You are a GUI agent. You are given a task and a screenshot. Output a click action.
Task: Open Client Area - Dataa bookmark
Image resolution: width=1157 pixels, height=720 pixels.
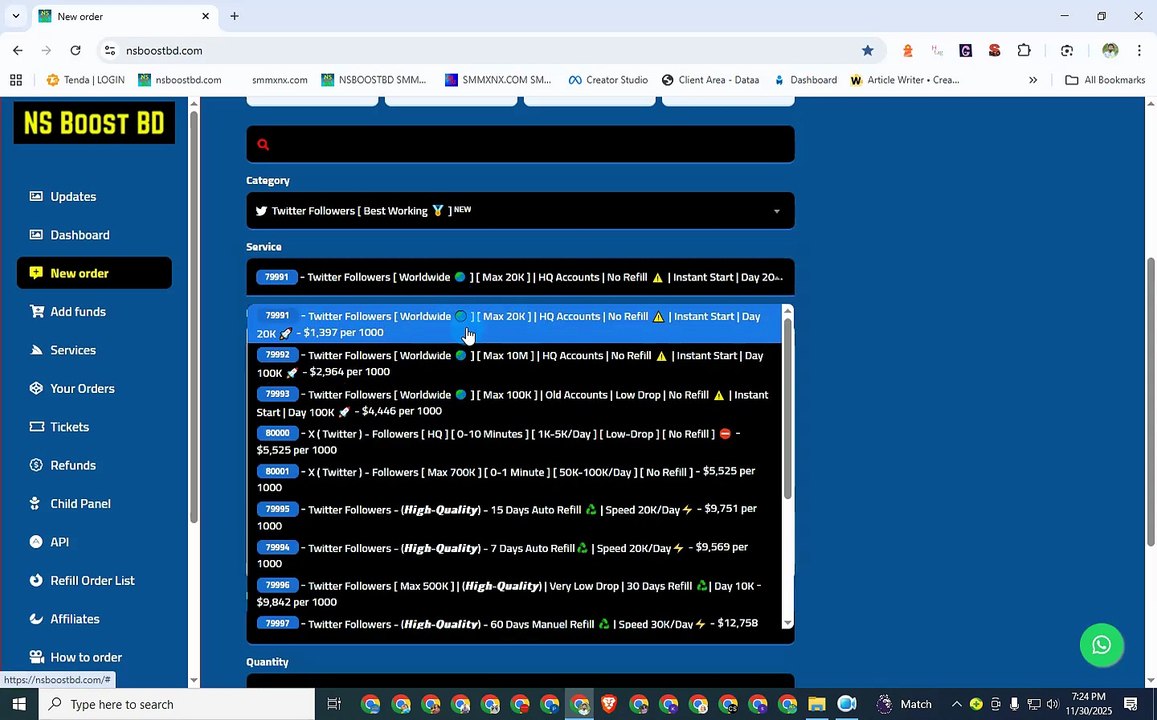[x=710, y=80]
